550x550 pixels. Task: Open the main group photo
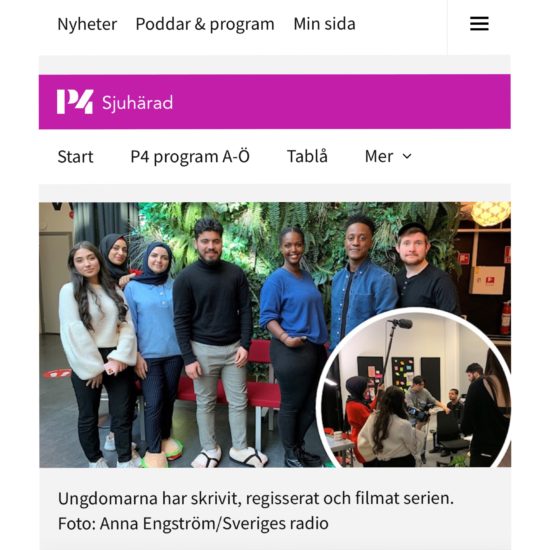pyautogui.click(x=275, y=335)
